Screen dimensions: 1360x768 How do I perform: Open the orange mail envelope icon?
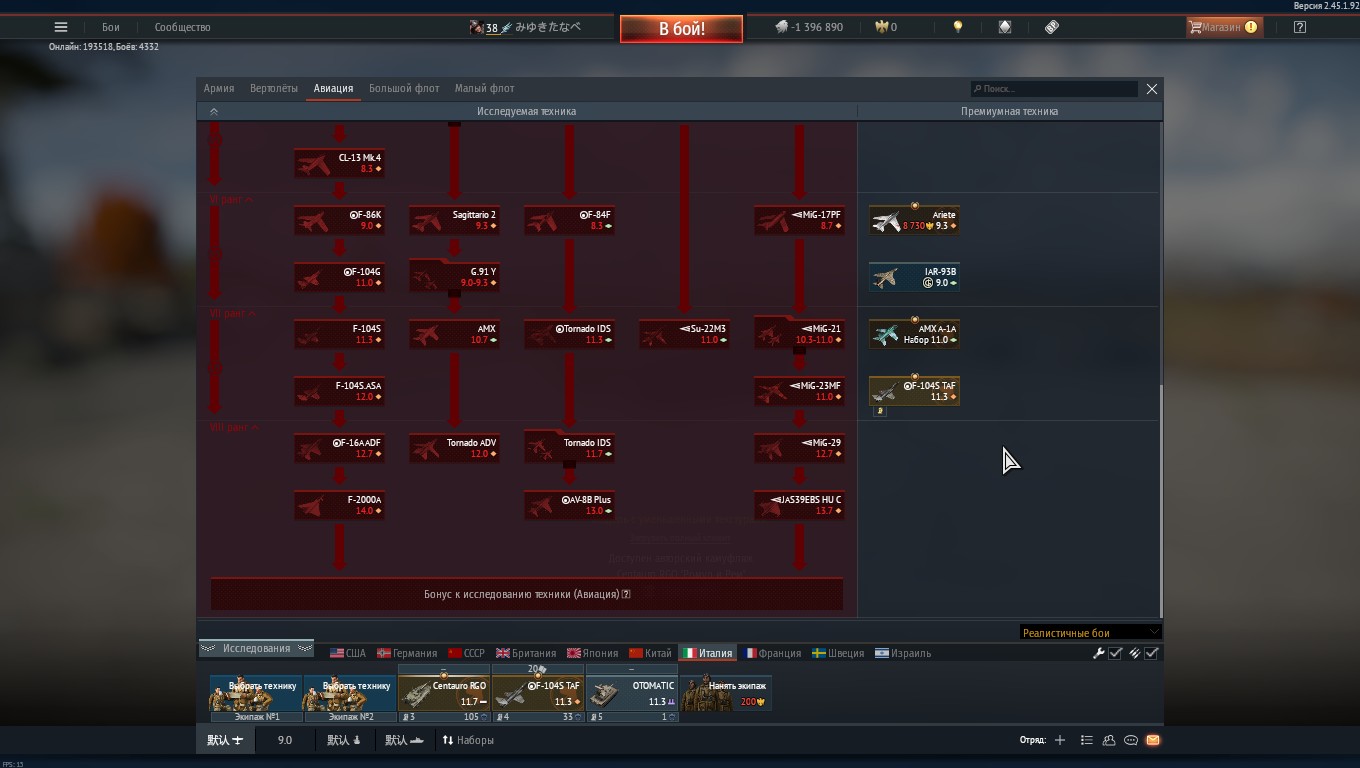(1153, 740)
